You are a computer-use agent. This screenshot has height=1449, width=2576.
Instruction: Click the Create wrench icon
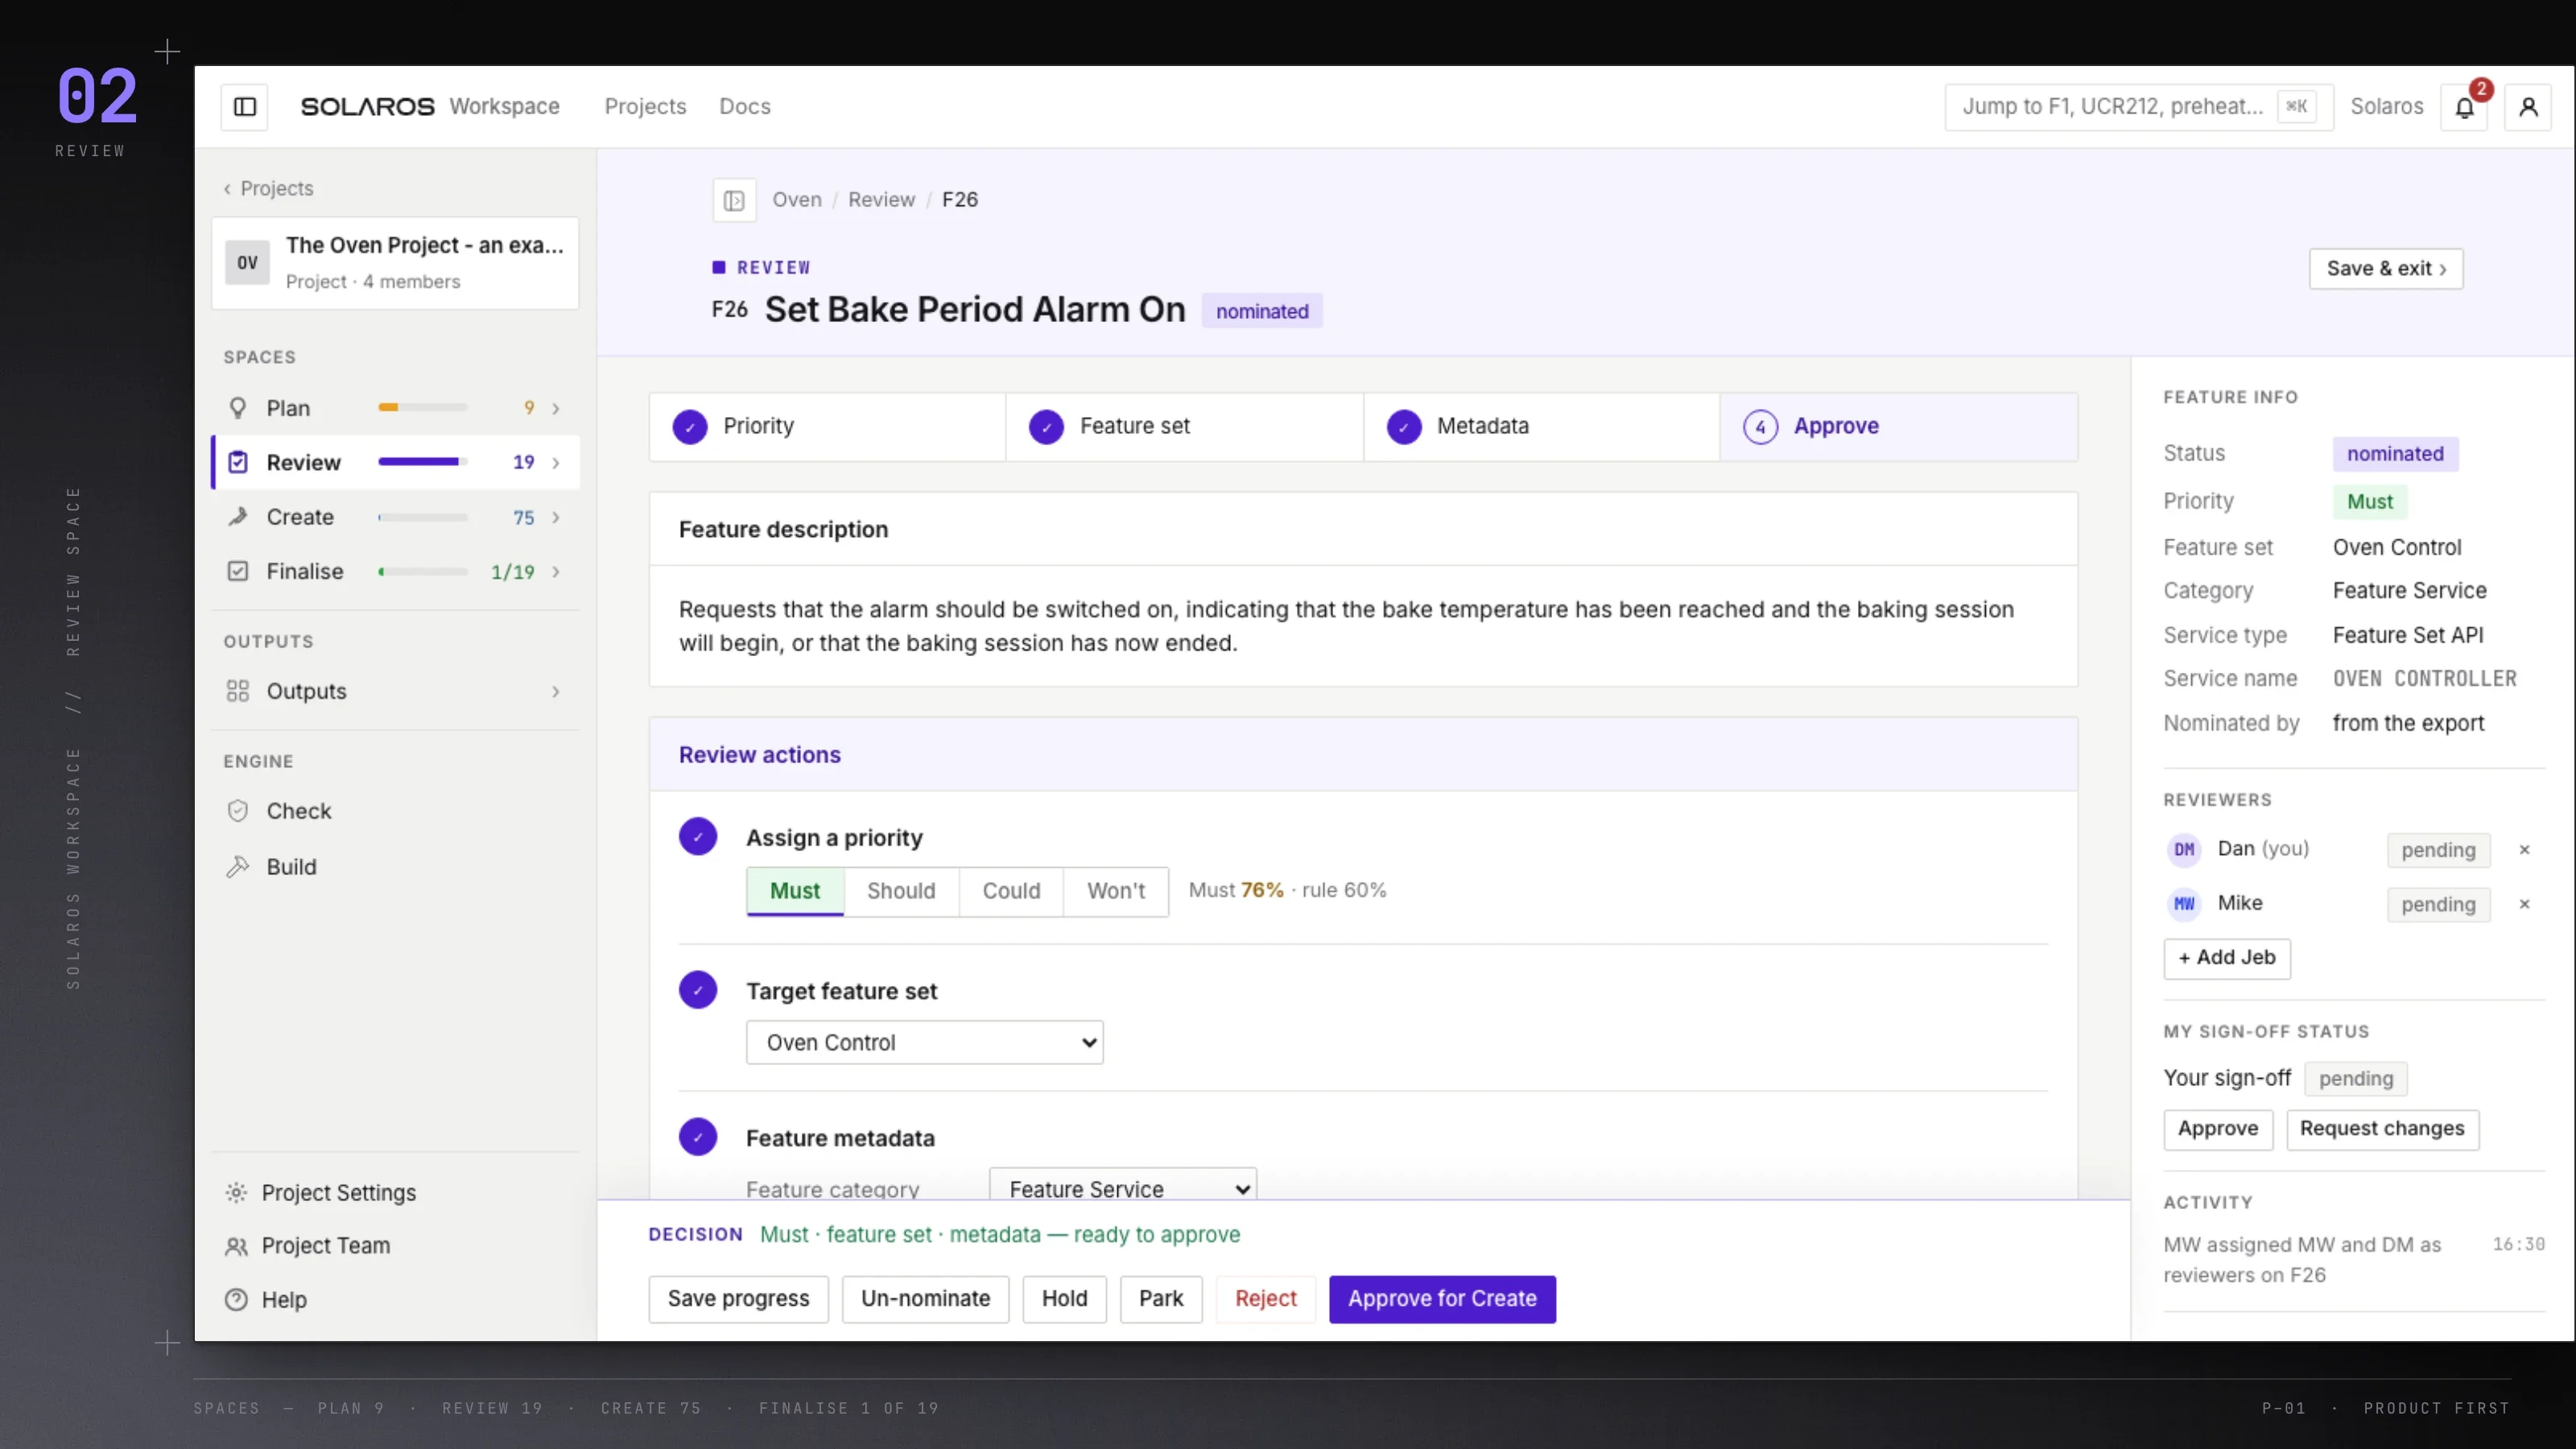(x=238, y=517)
